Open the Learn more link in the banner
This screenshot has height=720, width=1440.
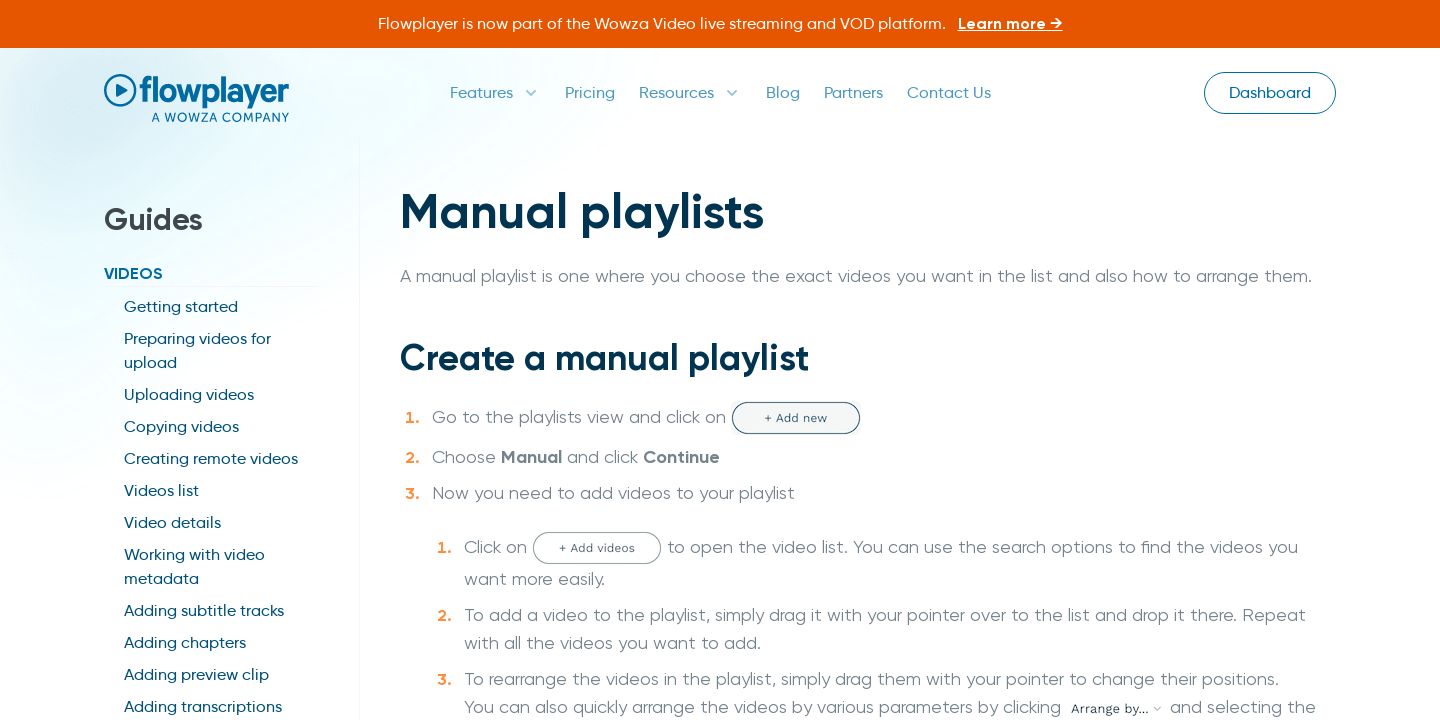pyautogui.click(x=1009, y=23)
